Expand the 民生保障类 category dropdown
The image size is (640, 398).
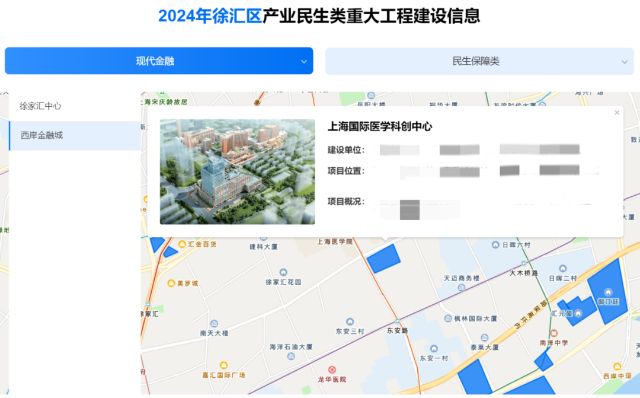point(479,61)
